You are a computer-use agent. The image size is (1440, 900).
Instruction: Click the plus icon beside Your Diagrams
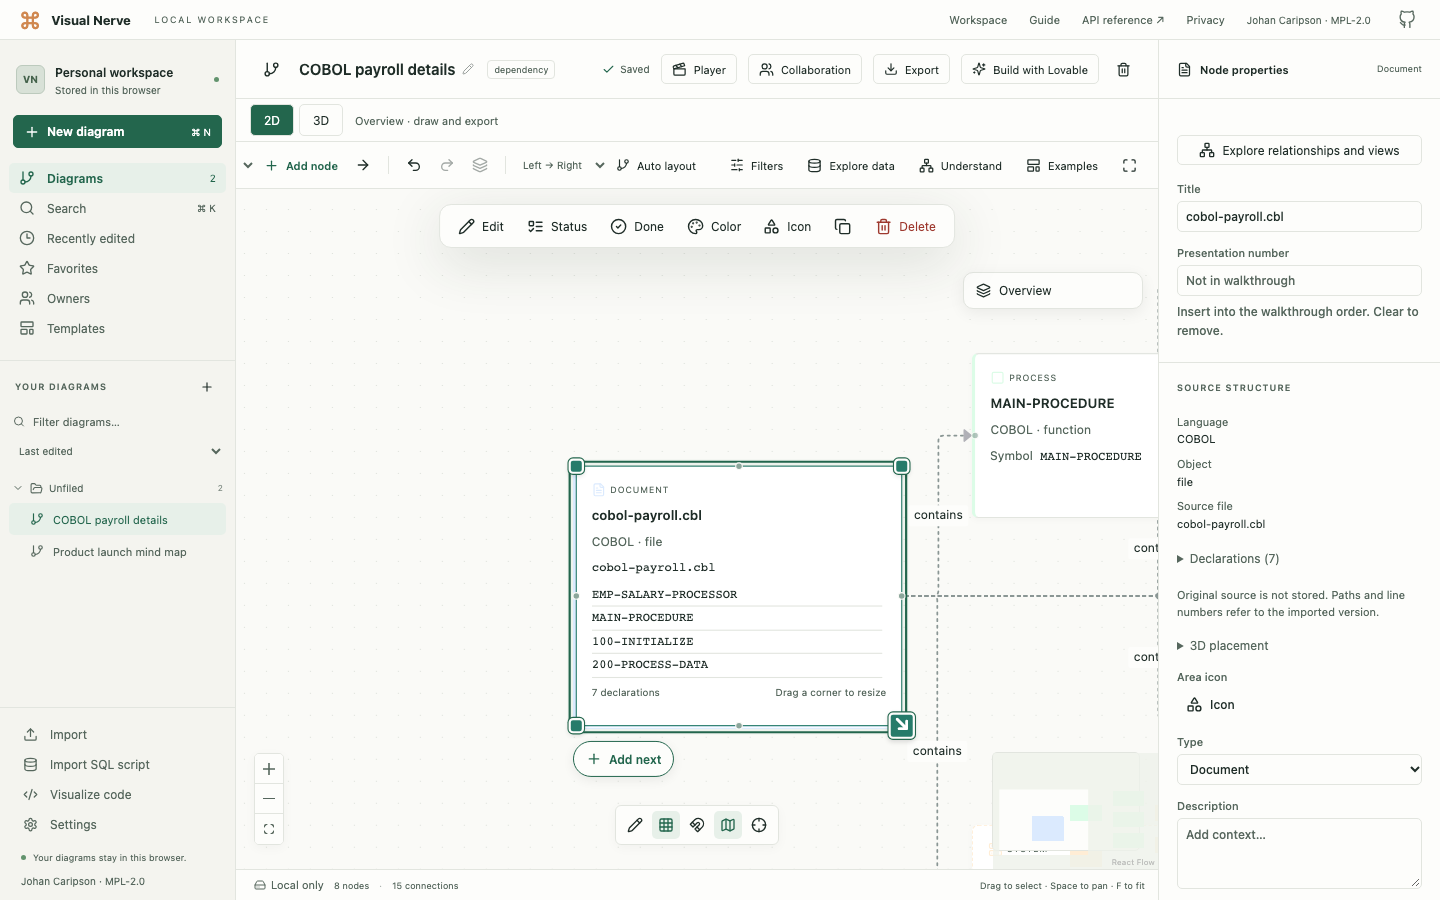point(207,387)
